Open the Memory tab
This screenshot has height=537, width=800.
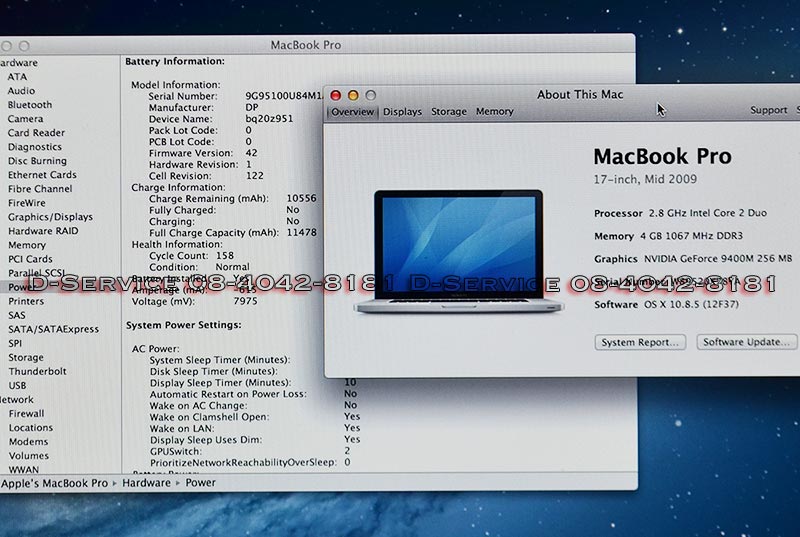[494, 111]
